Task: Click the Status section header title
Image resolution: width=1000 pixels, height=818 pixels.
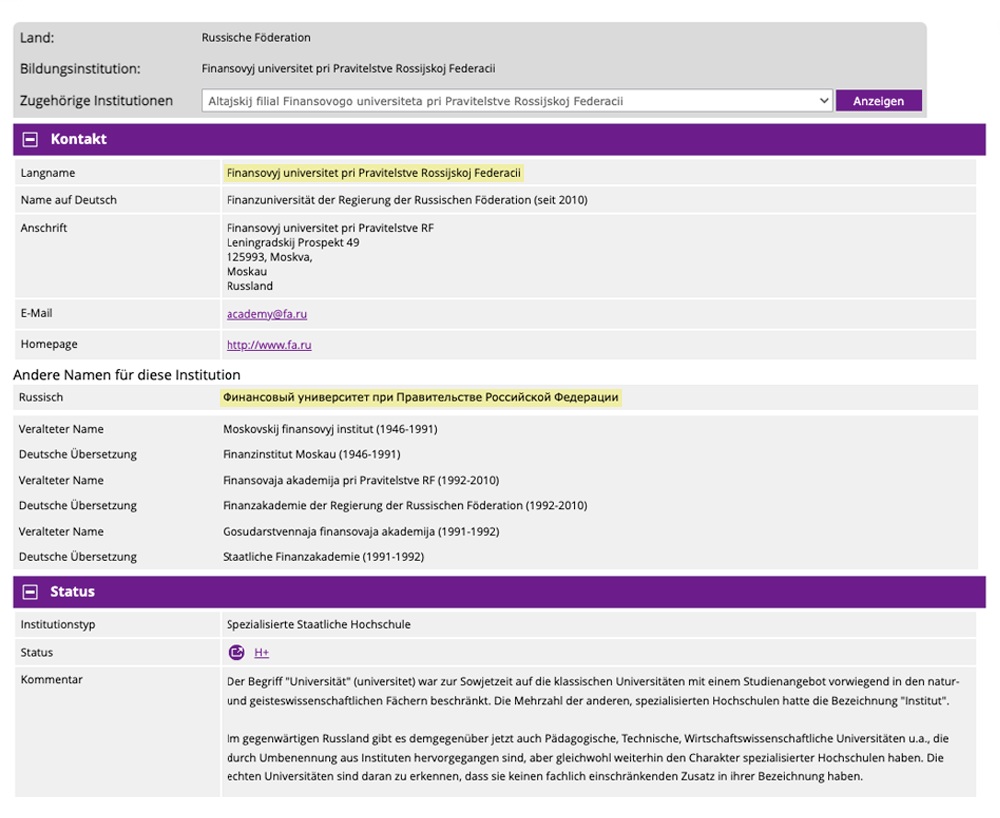Action: pyautogui.click(x=72, y=592)
